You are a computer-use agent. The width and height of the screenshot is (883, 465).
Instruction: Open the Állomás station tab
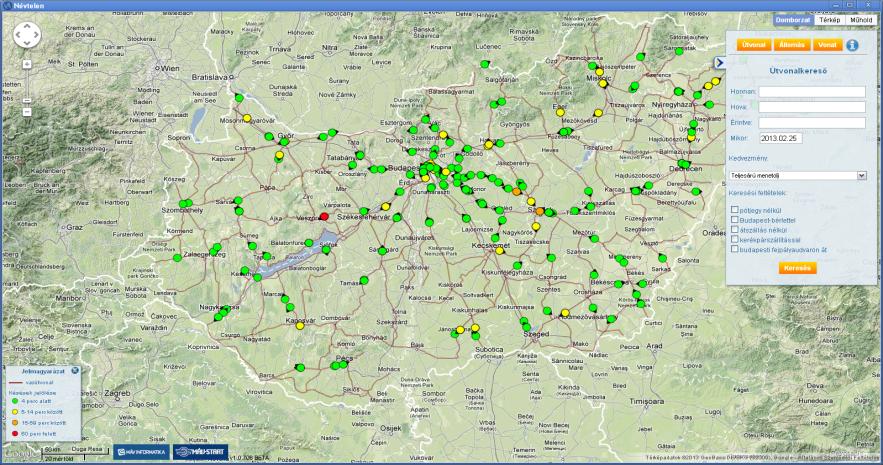792,45
